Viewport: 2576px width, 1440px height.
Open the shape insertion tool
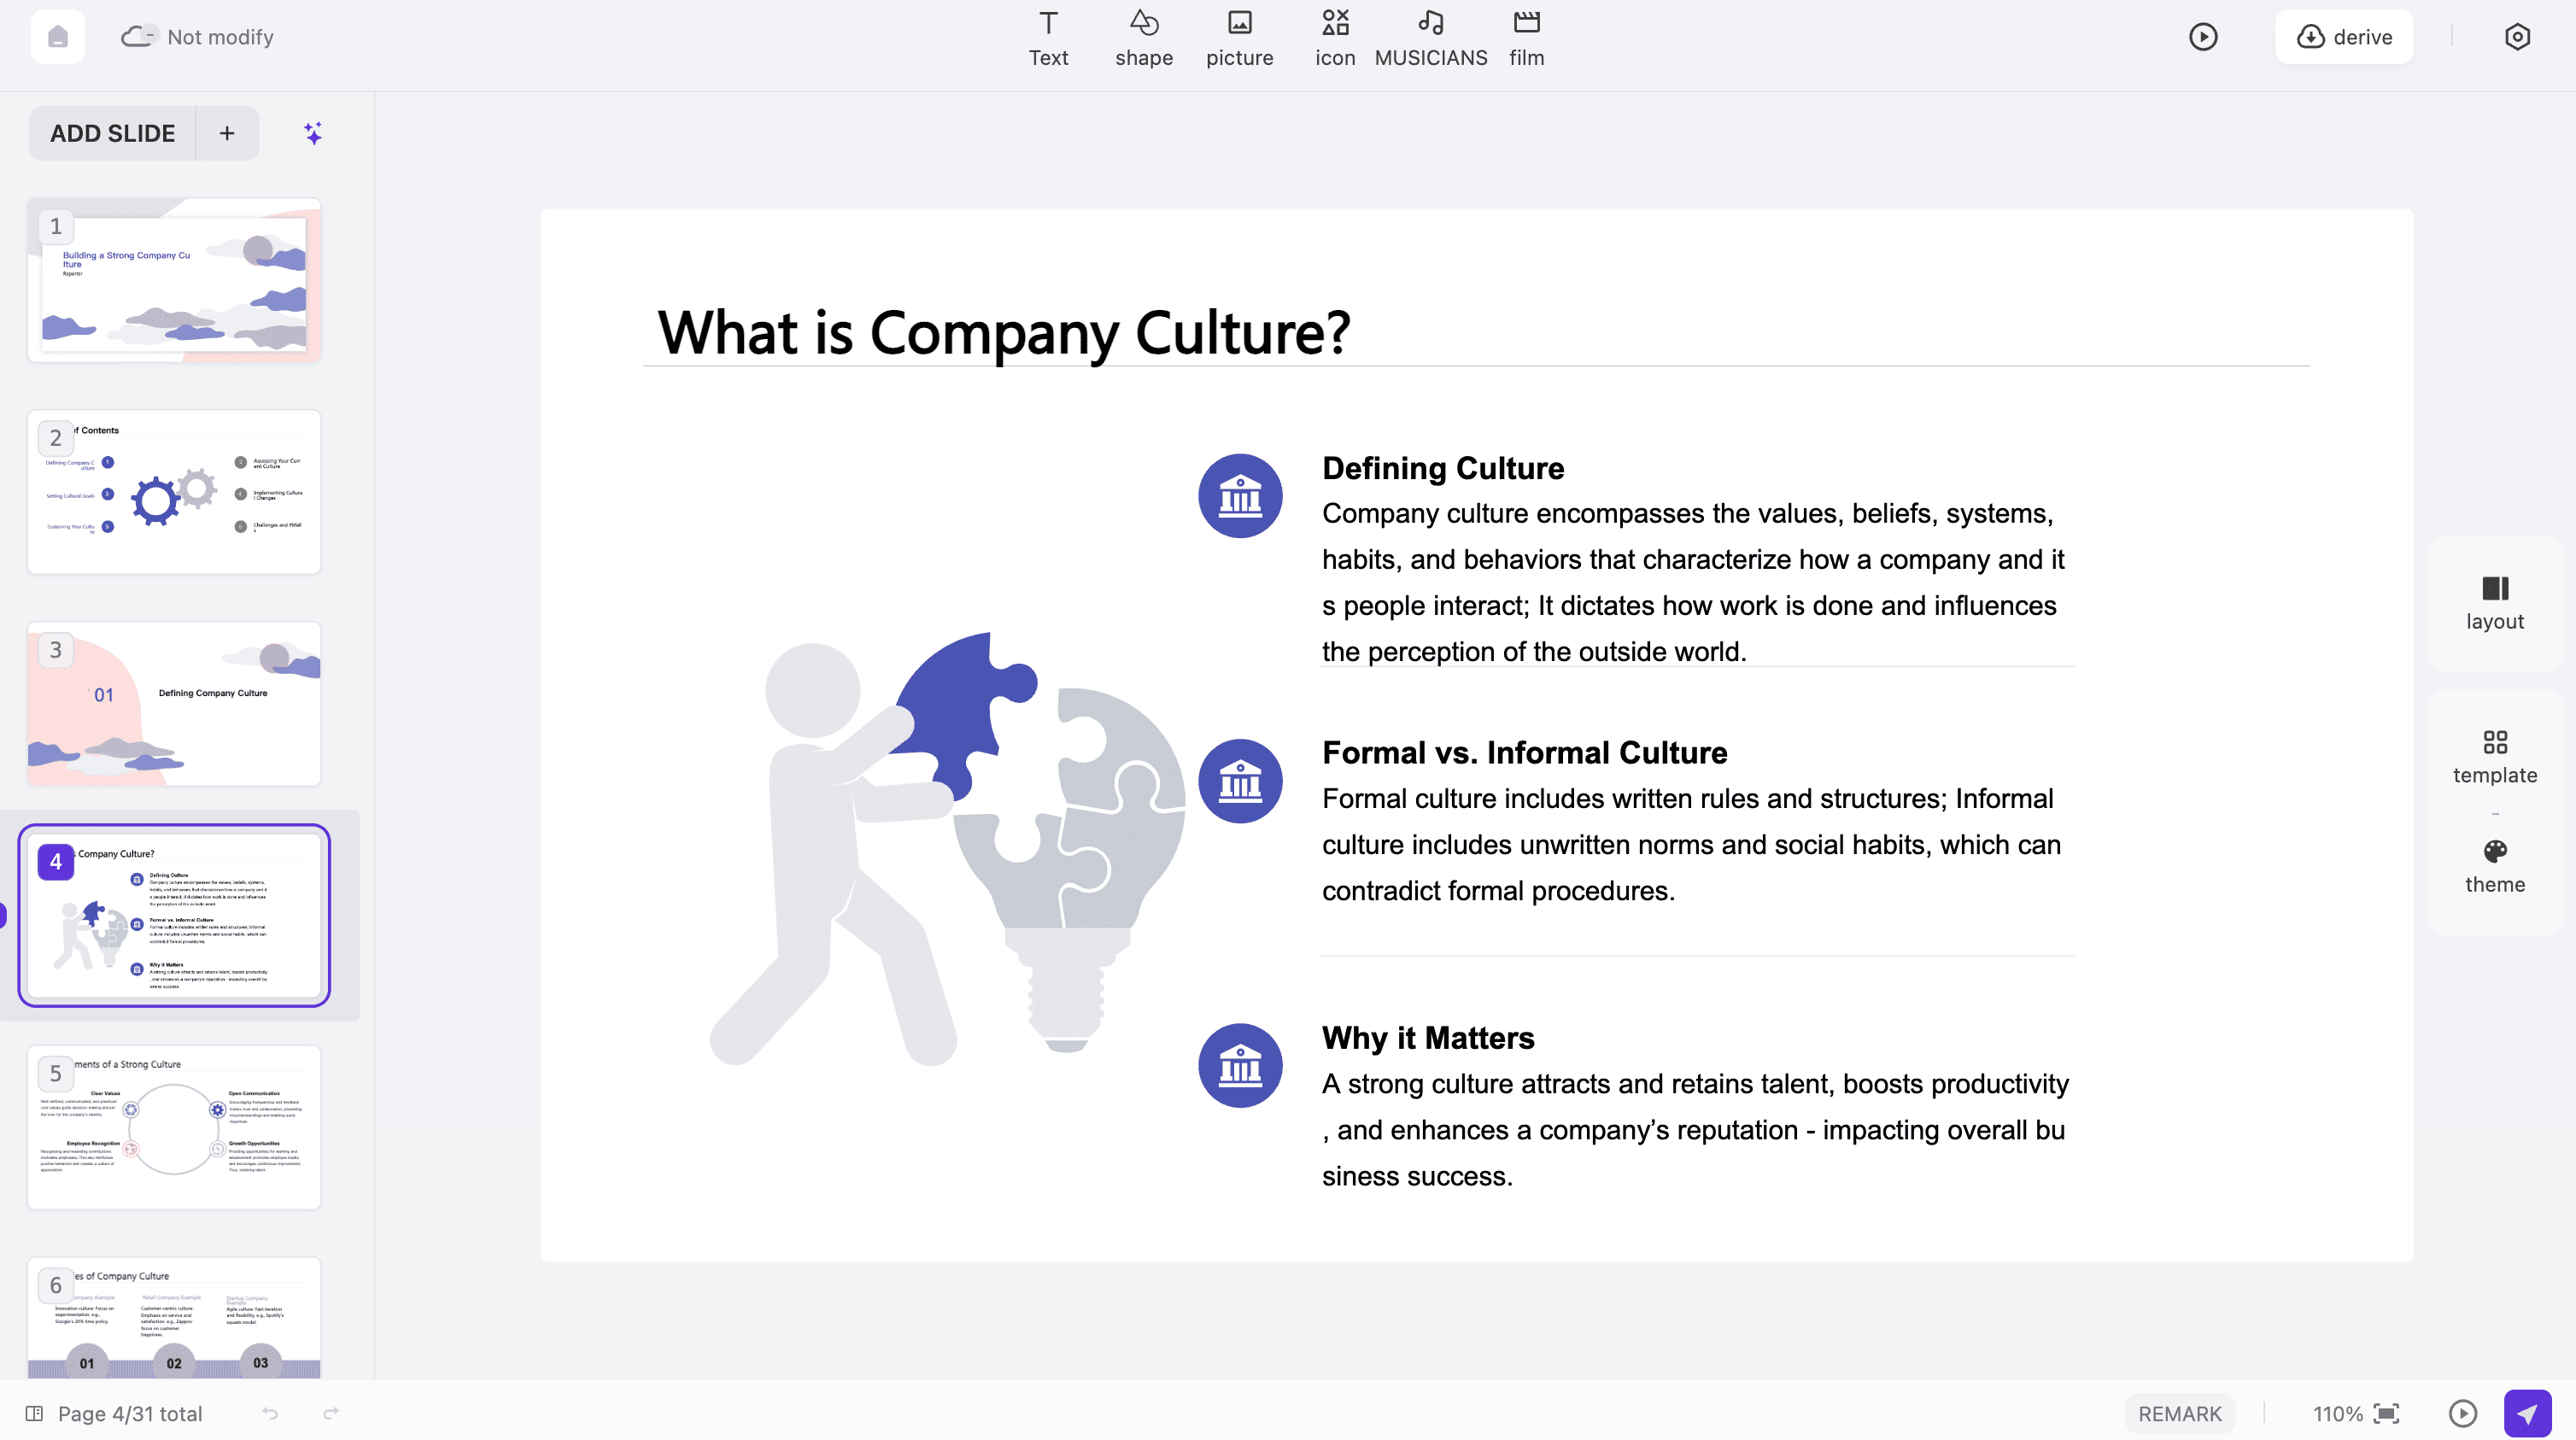click(x=1143, y=37)
